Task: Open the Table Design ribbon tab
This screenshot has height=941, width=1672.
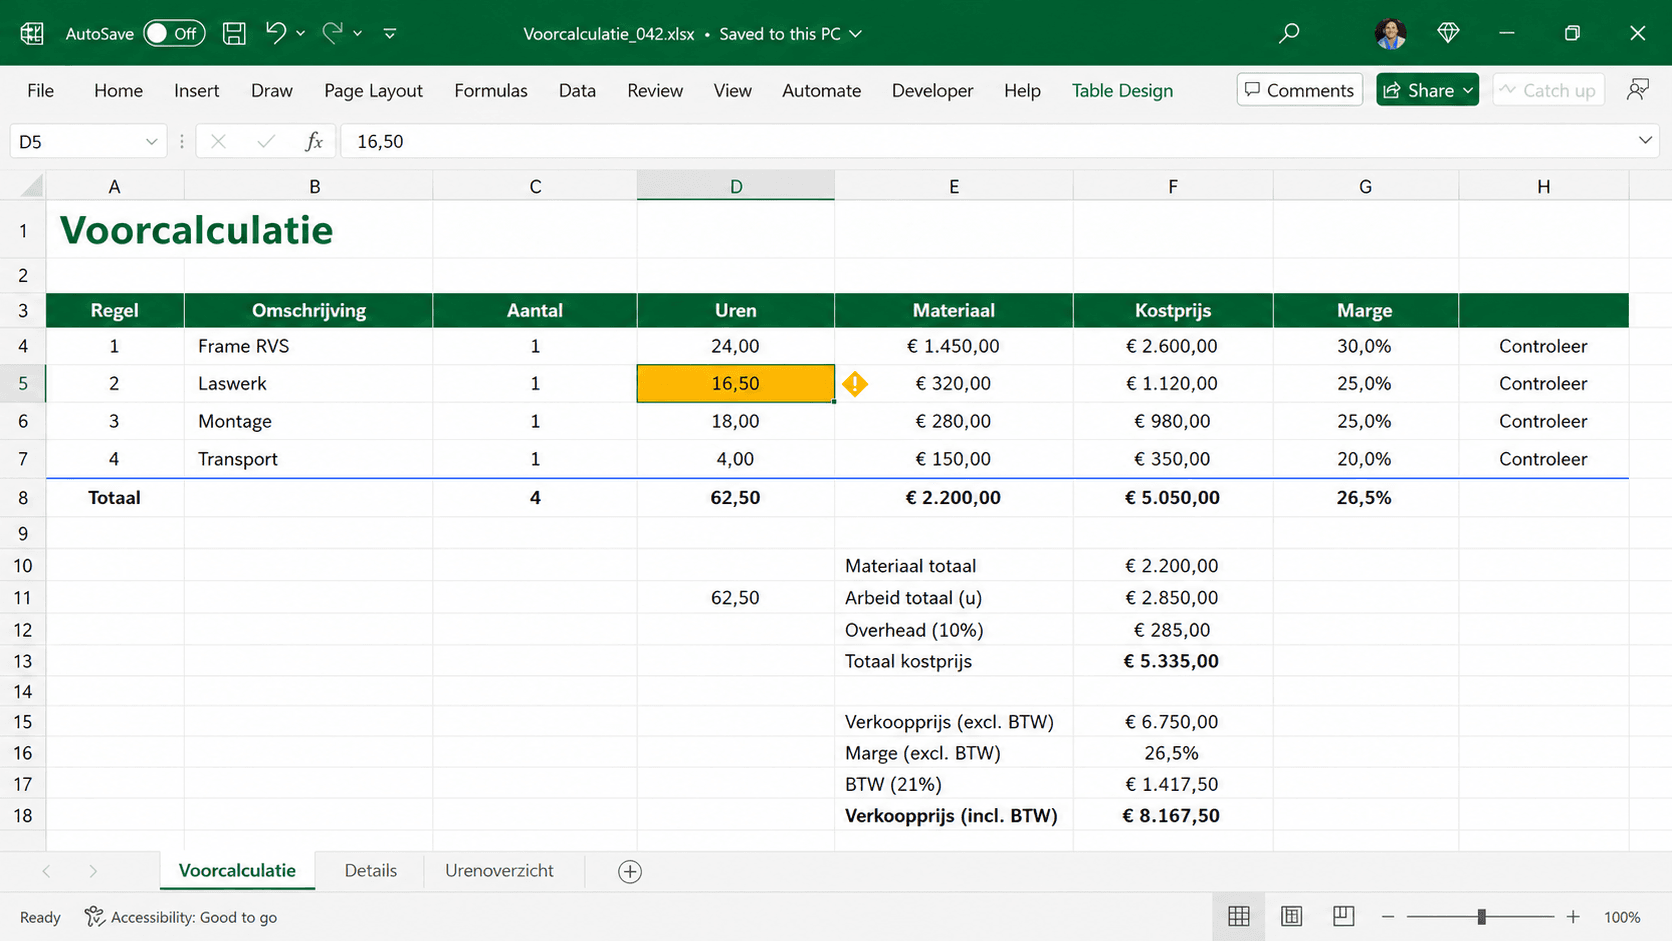Action: pos(1122,90)
